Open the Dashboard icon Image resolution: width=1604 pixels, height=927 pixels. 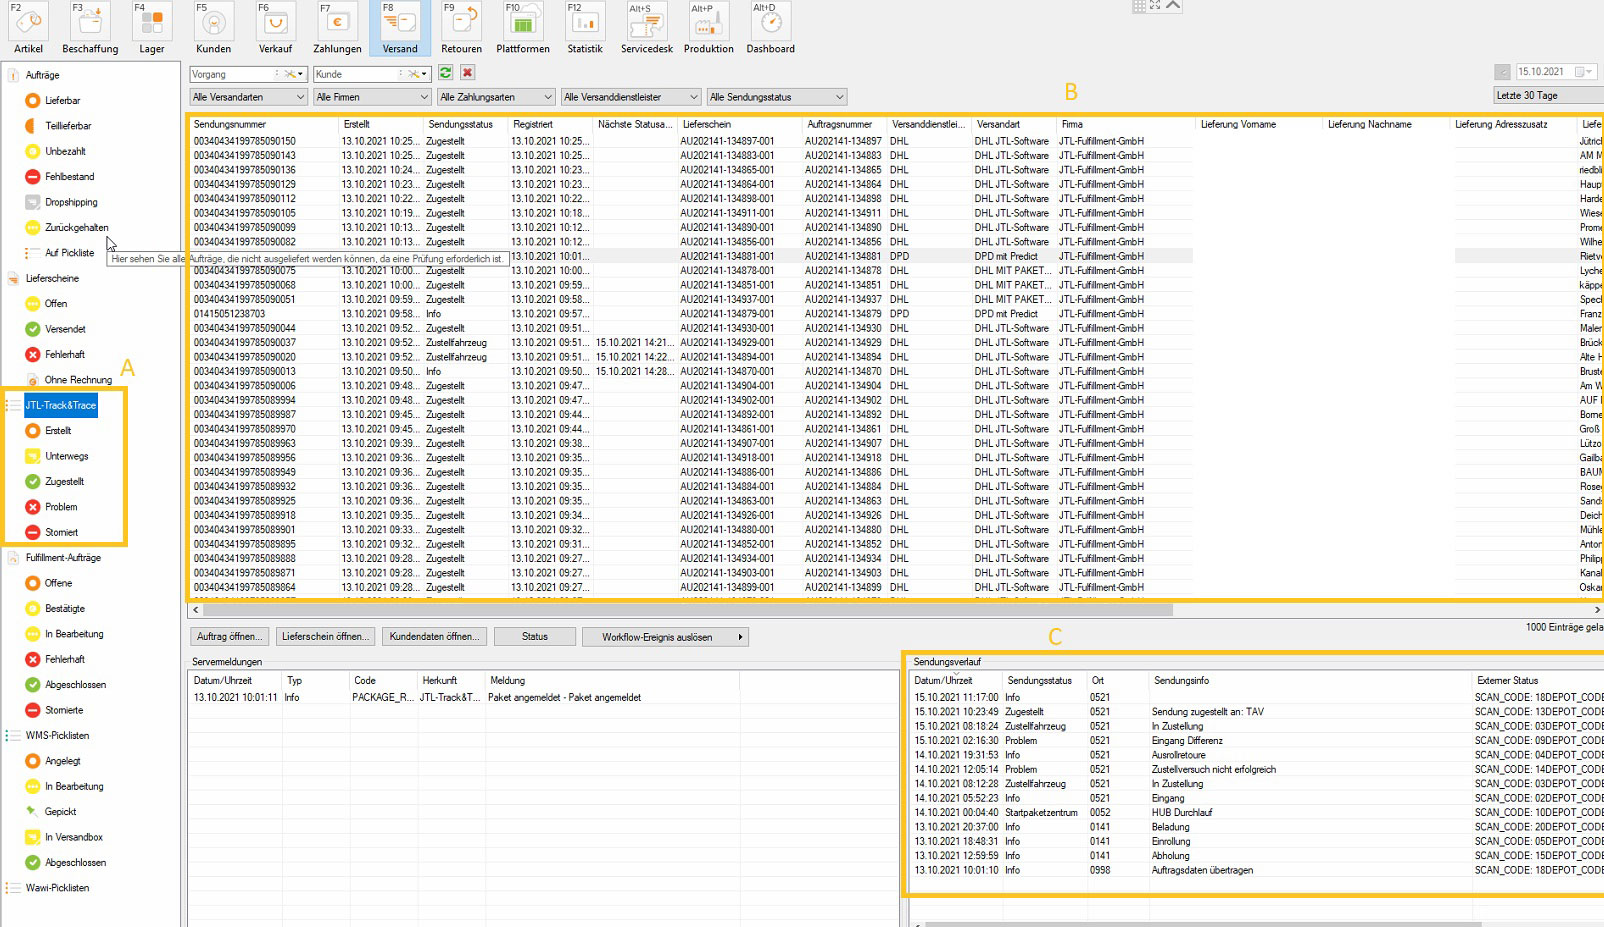770,24
